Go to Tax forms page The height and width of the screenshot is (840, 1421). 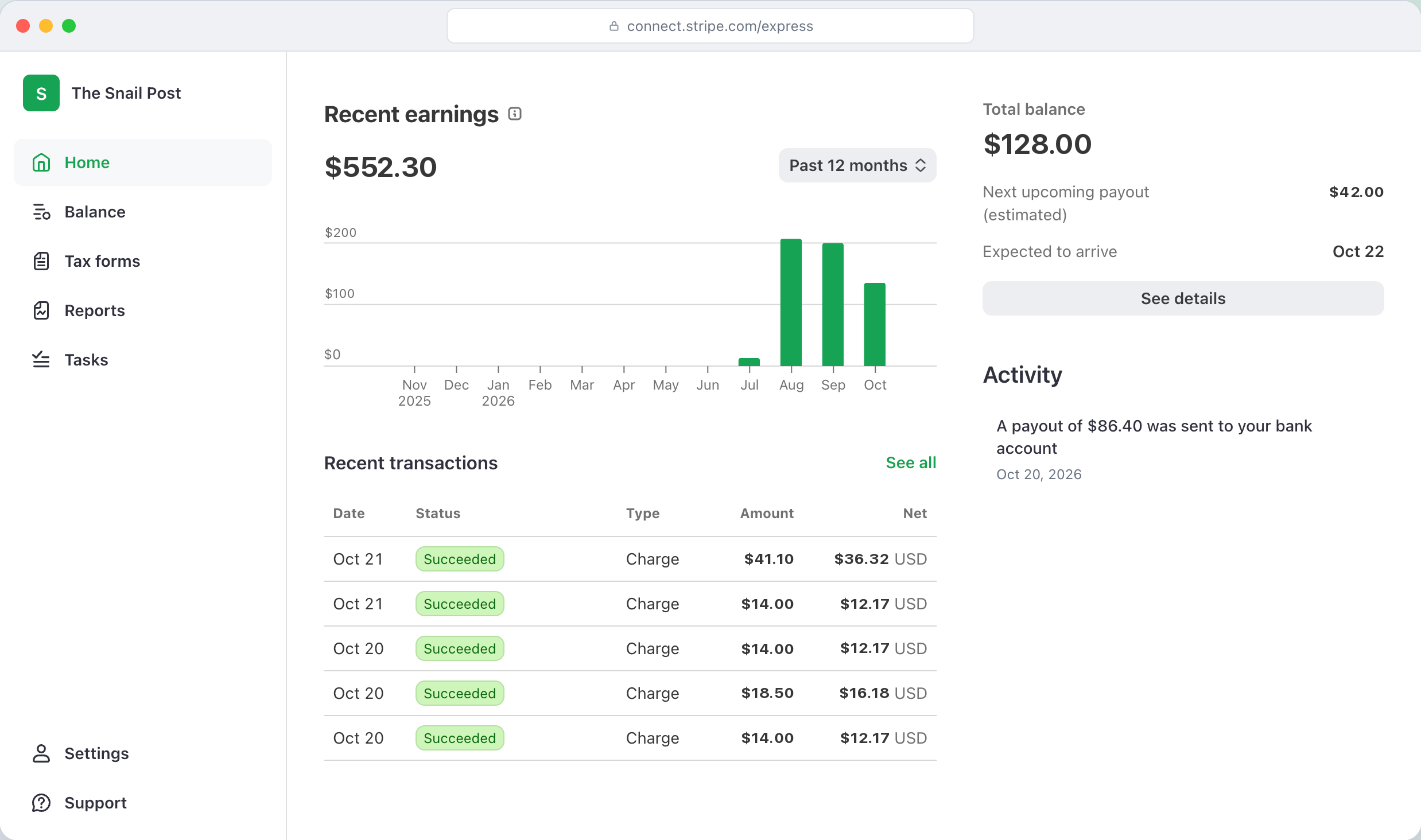tap(143, 261)
